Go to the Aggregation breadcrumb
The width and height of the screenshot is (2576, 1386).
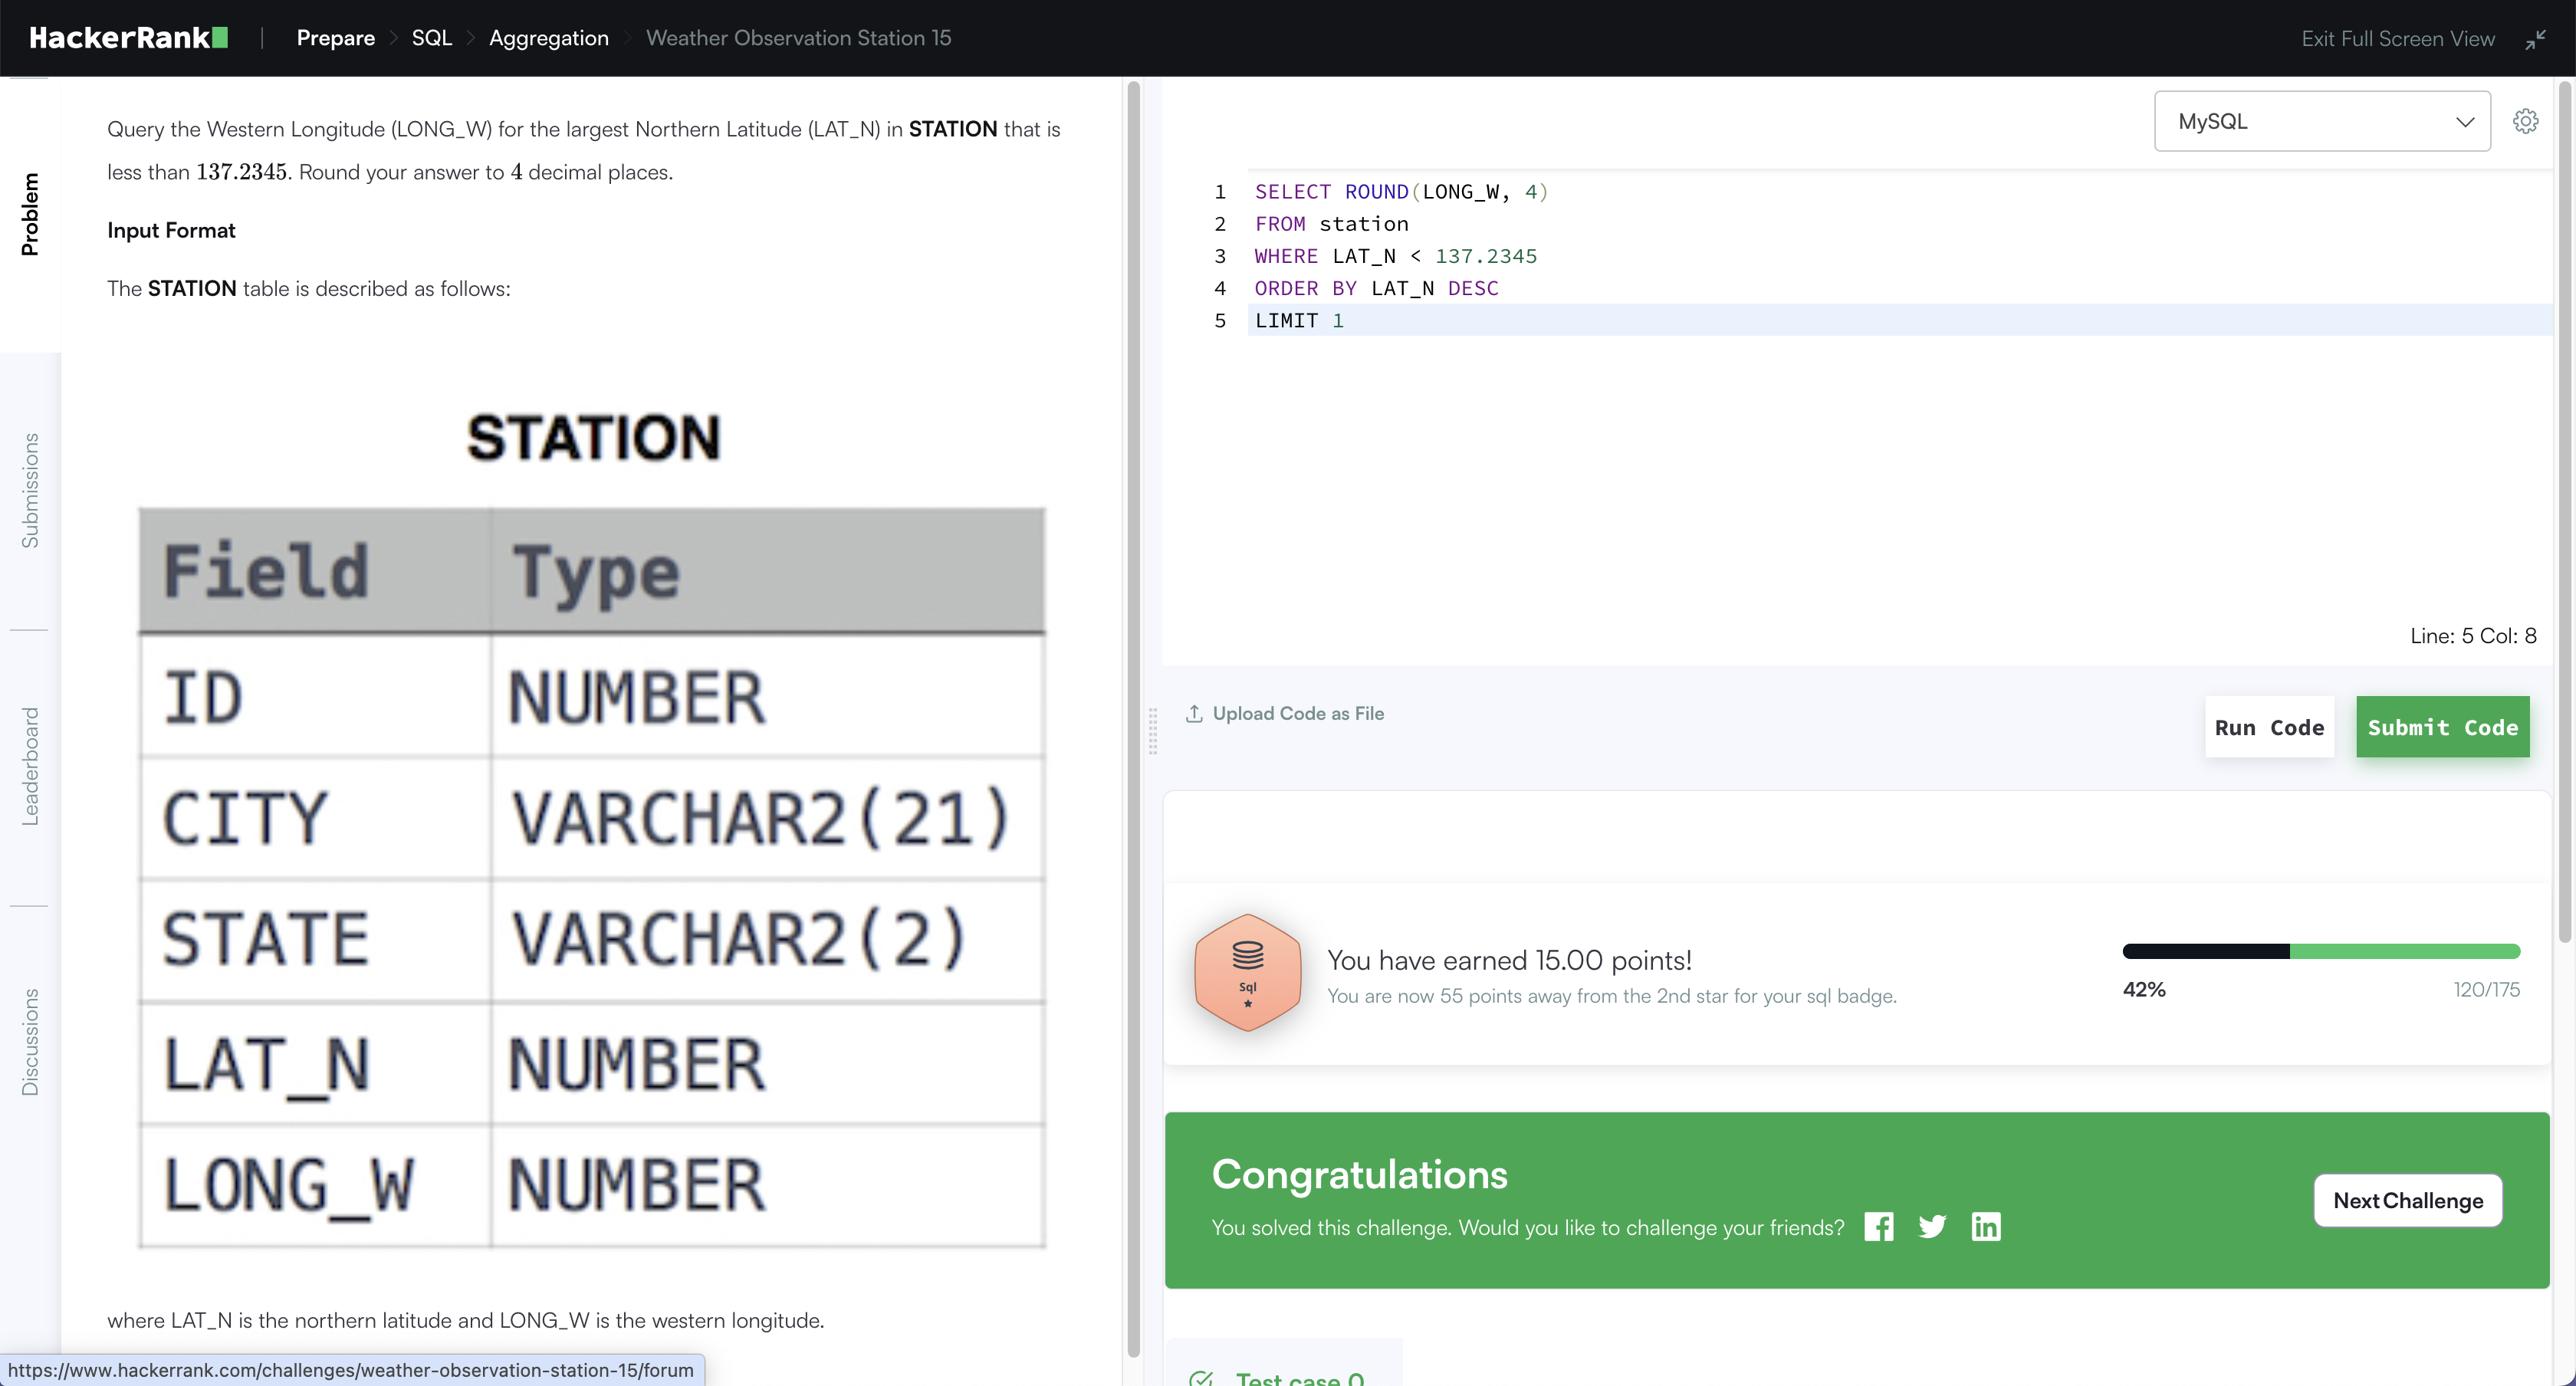pos(548,38)
